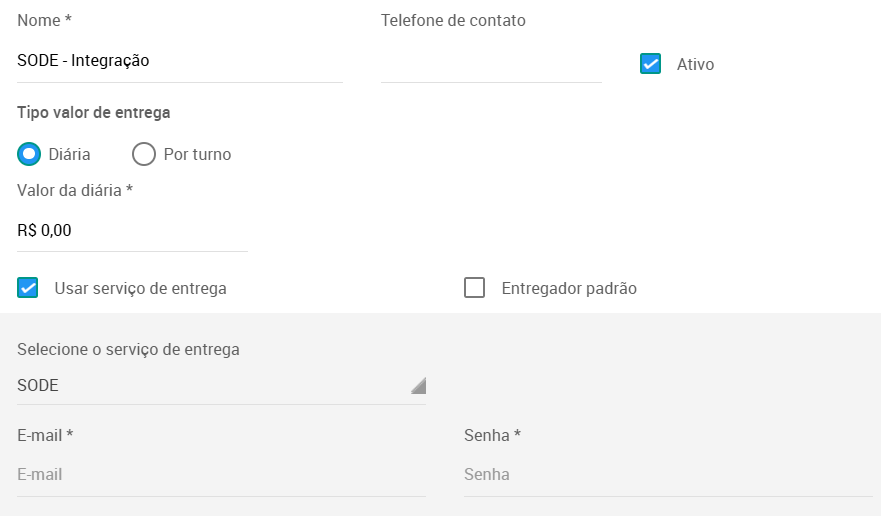Click the dropdown triangle arrow icon
Screen dimensions: 881x516
[x=419, y=386]
